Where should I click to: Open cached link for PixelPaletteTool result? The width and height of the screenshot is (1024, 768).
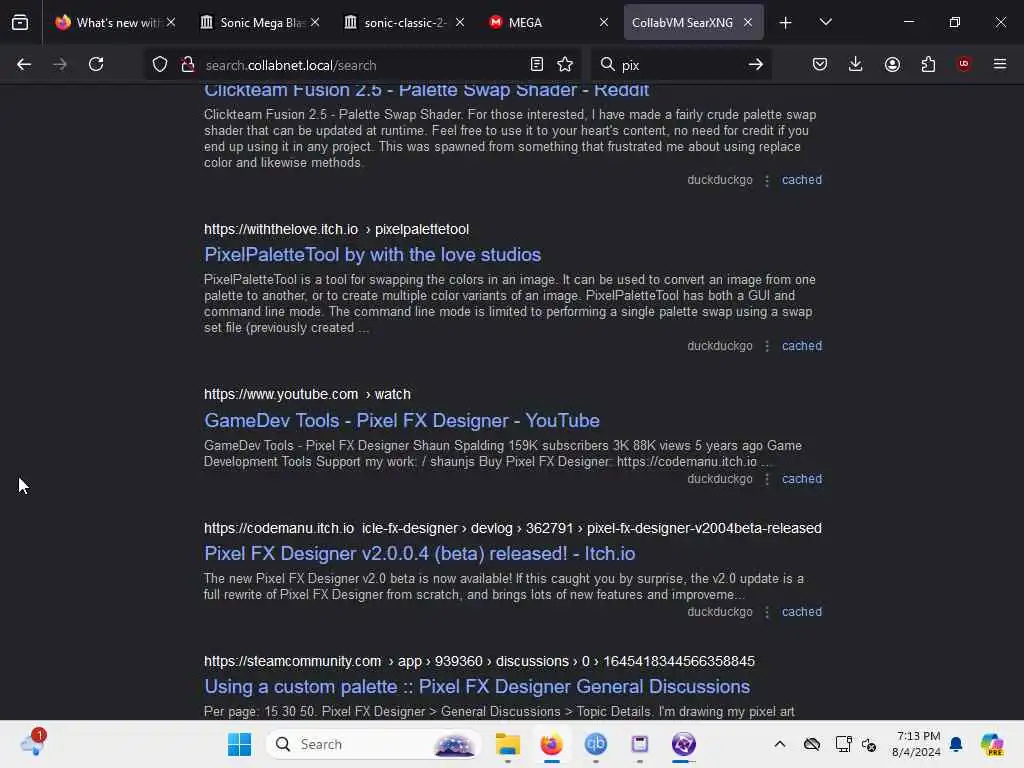[802, 345]
